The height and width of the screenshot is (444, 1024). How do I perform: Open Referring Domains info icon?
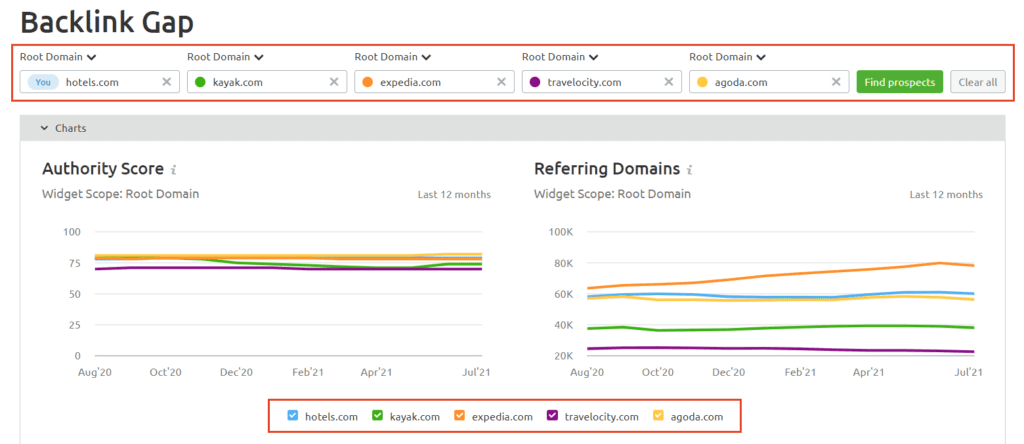tap(690, 170)
